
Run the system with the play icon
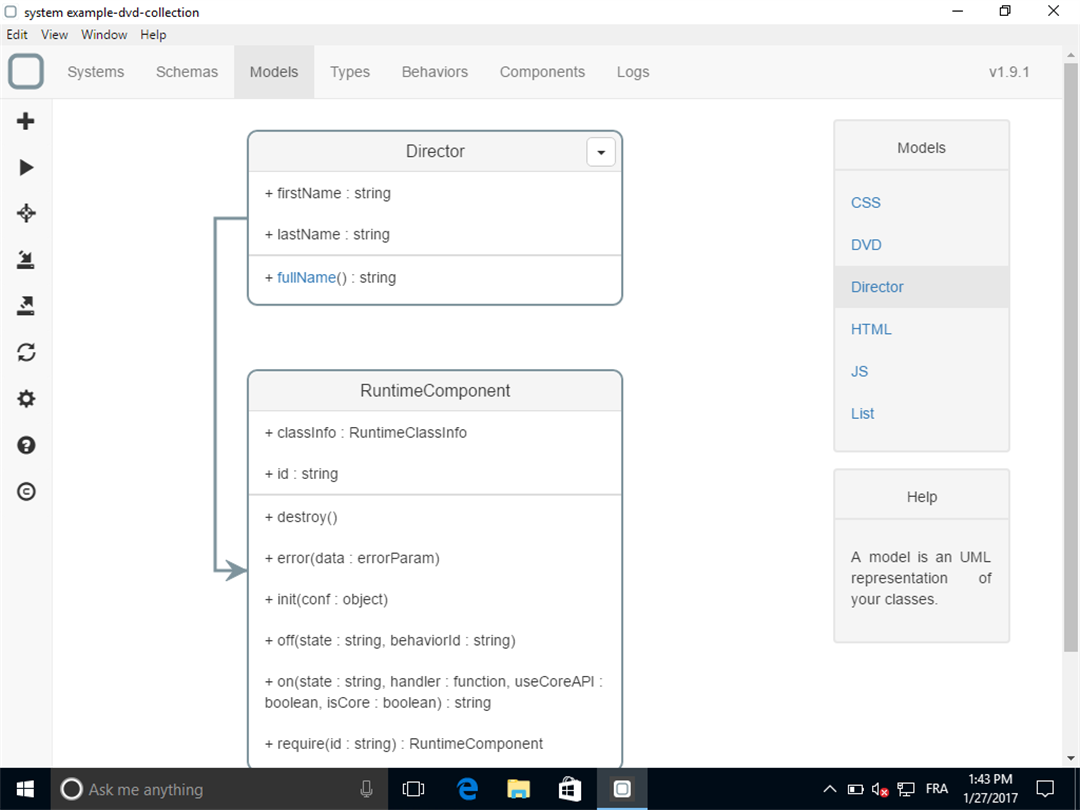point(26,167)
